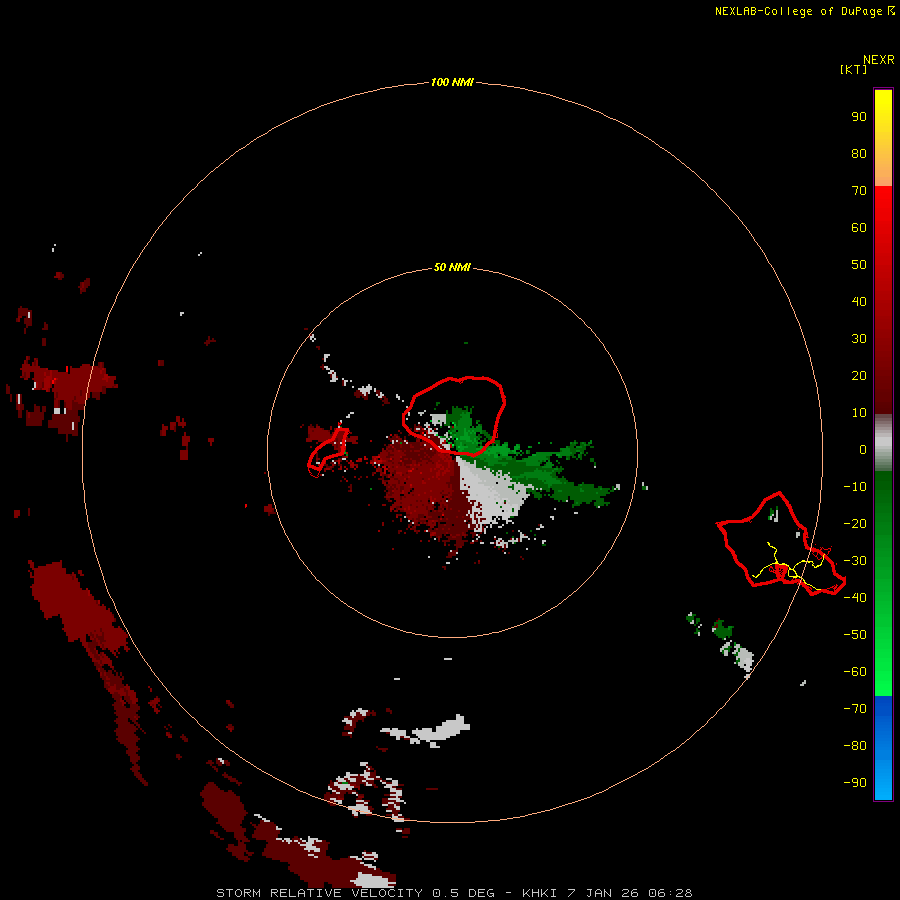
Task: Click the 70 value on the velocity scale
Action: point(859,191)
